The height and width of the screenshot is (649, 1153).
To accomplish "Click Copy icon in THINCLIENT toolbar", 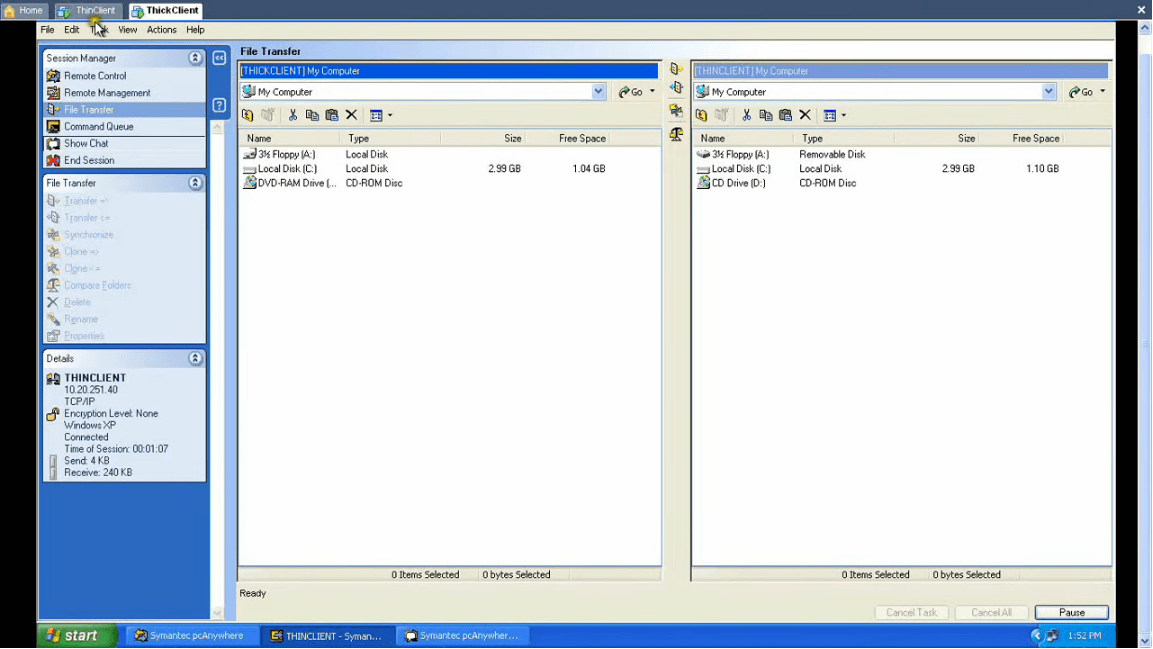I will pyautogui.click(x=765, y=115).
